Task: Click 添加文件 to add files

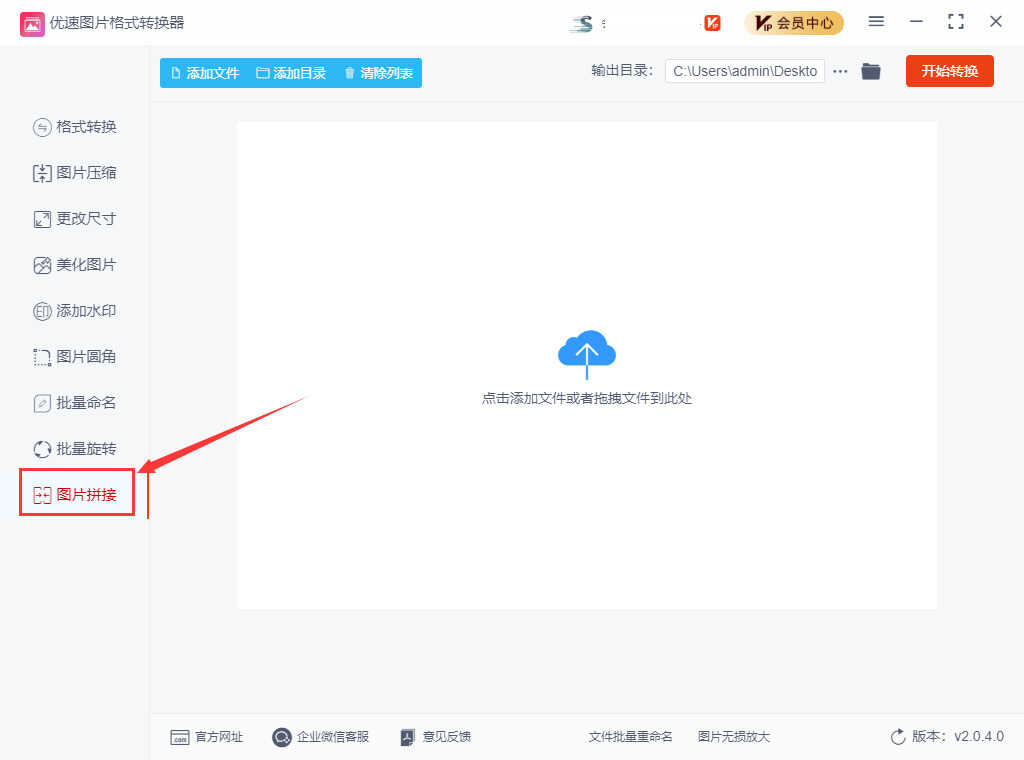Action: point(205,73)
